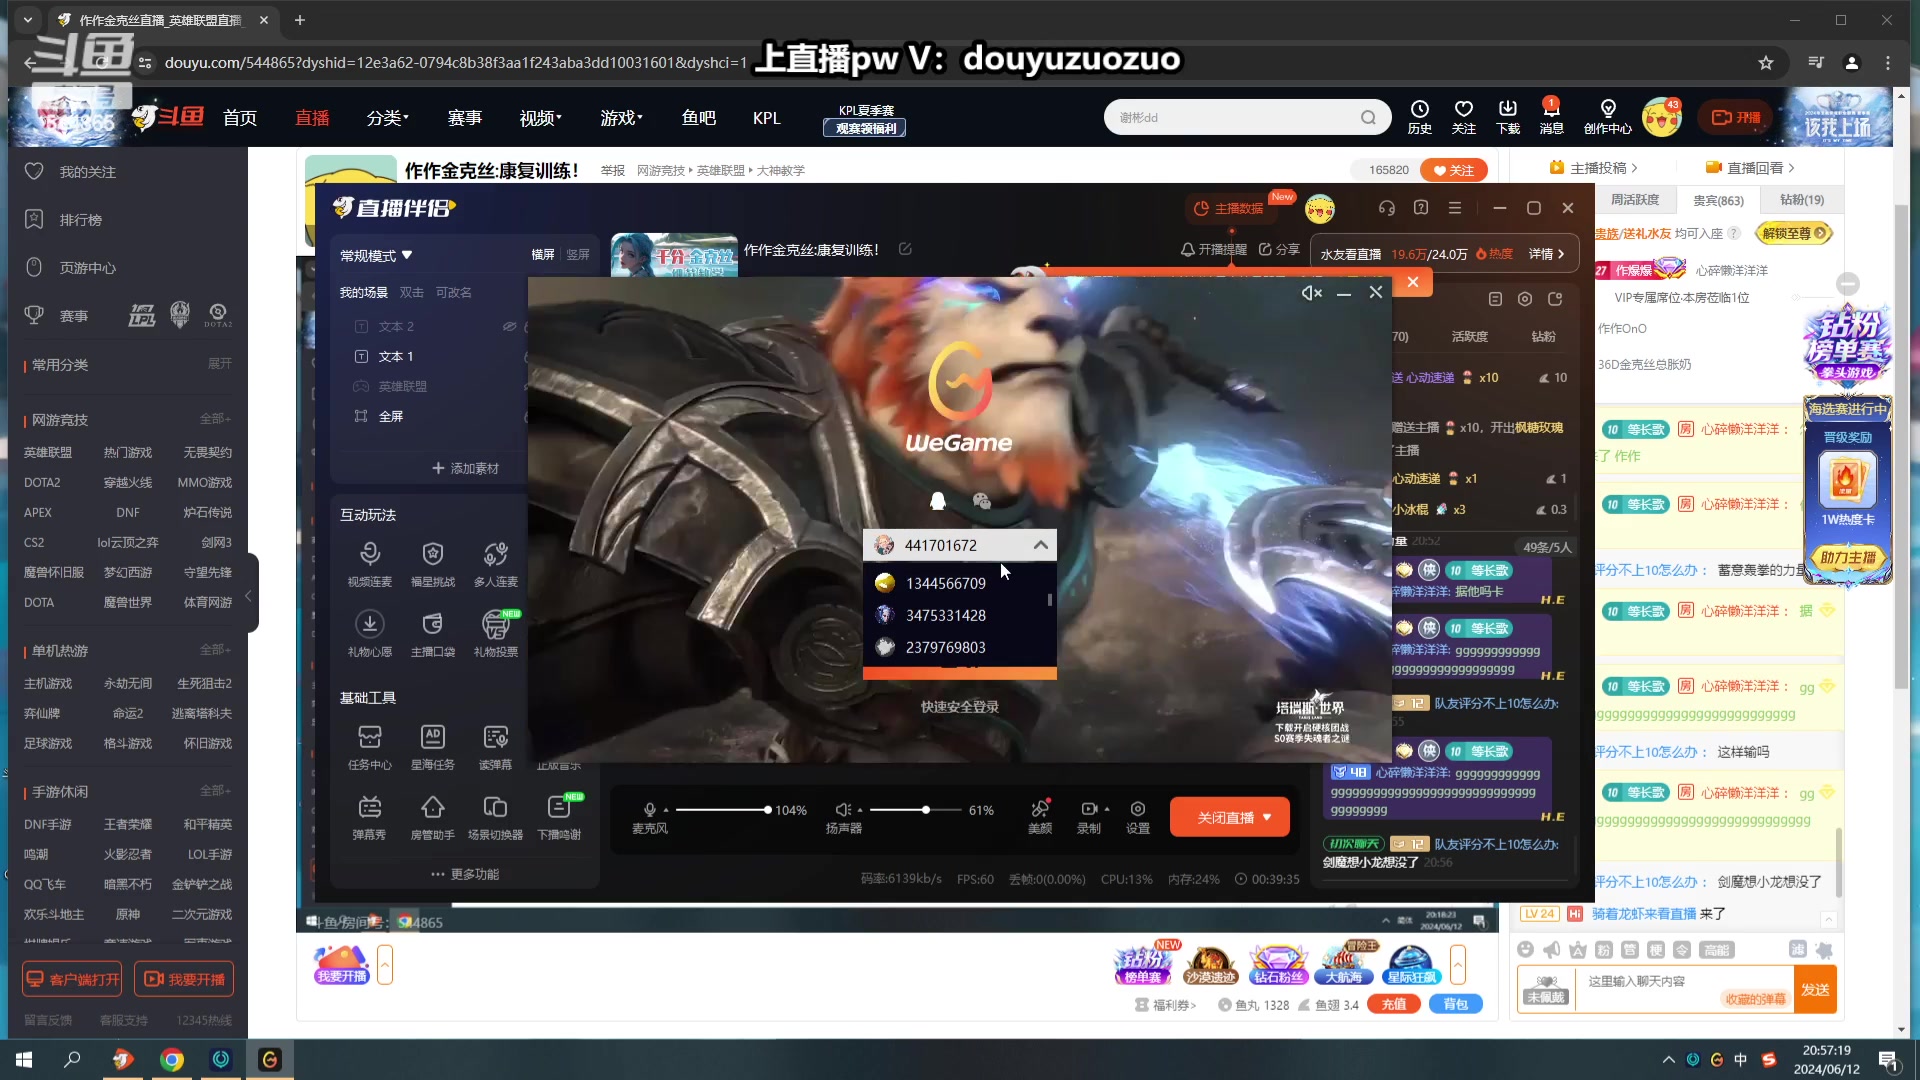Open 星海任务 AD tool

point(433,747)
